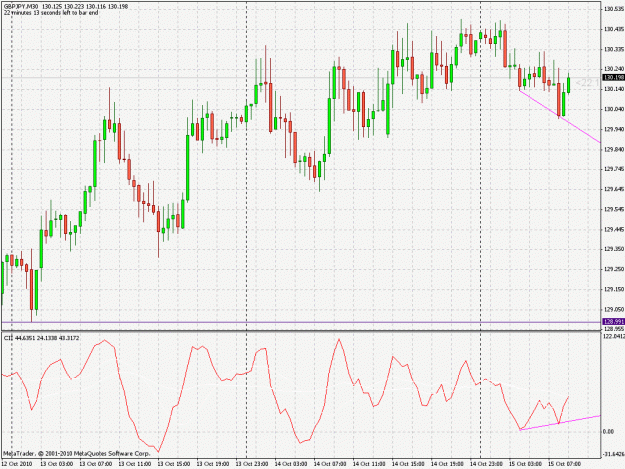The image size is (625, 469).
Task: Click the '14 Oct 03:00' time axis label
Action: click(291, 464)
